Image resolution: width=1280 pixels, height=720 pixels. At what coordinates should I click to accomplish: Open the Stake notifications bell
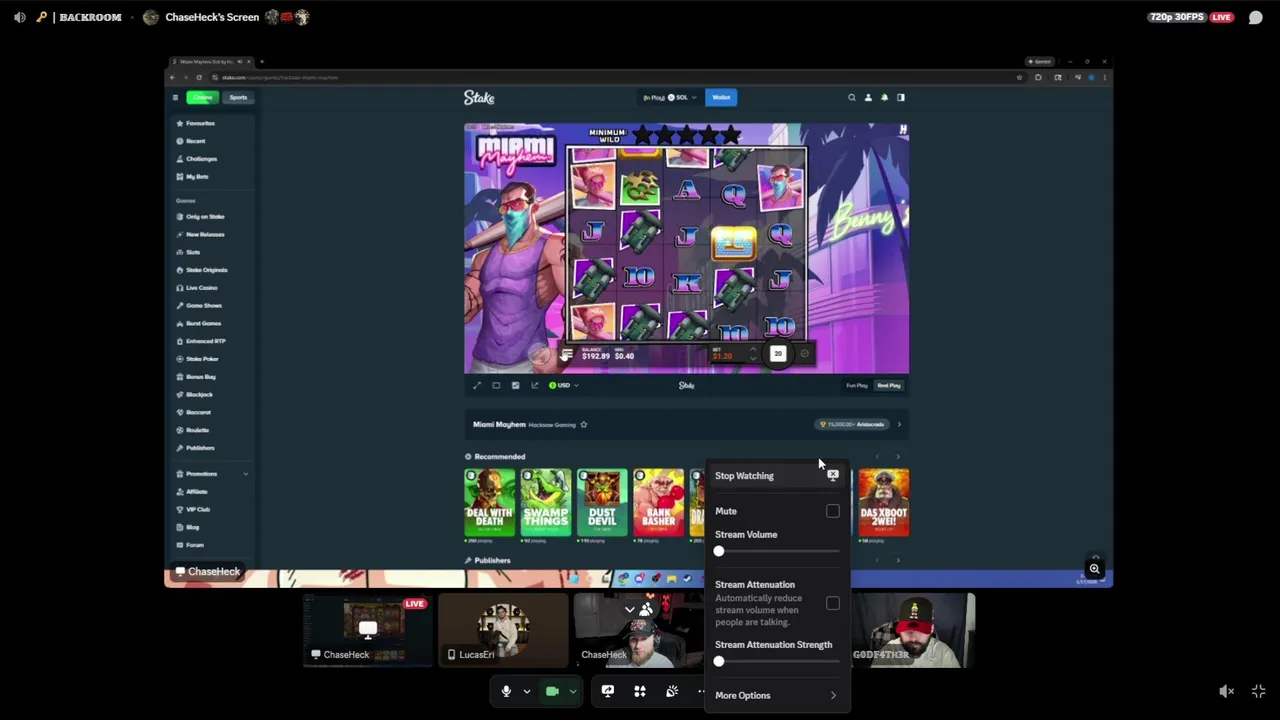point(884,97)
